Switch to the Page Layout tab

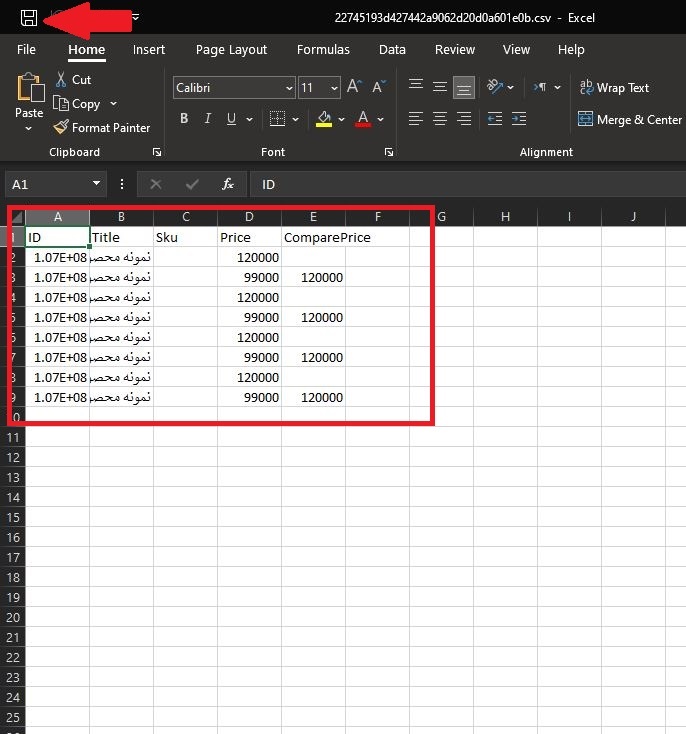pos(231,49)
